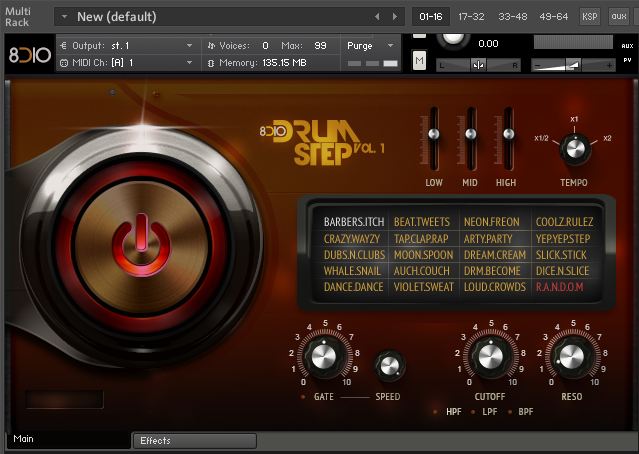The width and height of the screenshot is (639, 454).
Task: Click the voices note icon
Action: point(211,46)
